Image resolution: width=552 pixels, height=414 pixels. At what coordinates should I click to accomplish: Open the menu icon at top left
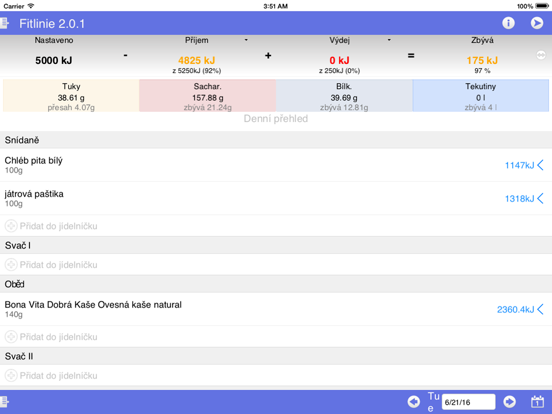[x=4, y=24]
